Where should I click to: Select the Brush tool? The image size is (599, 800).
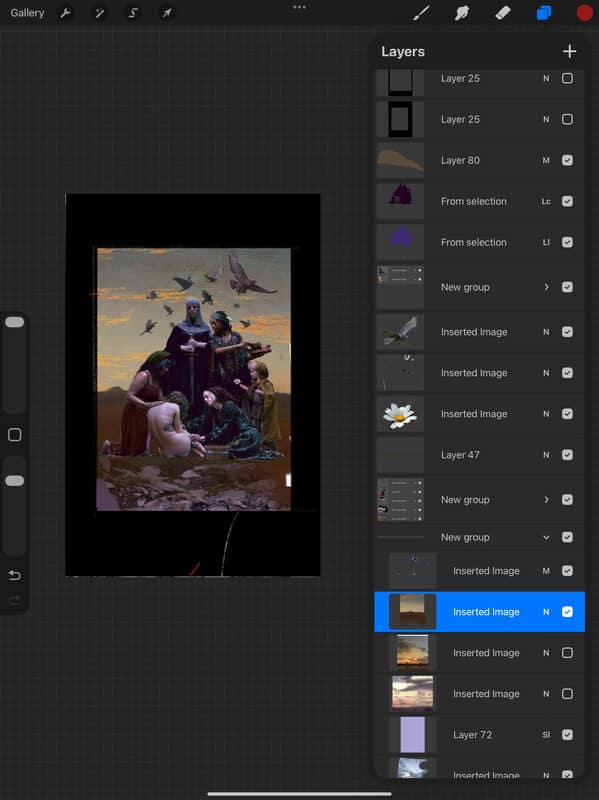tap(421, 13)
